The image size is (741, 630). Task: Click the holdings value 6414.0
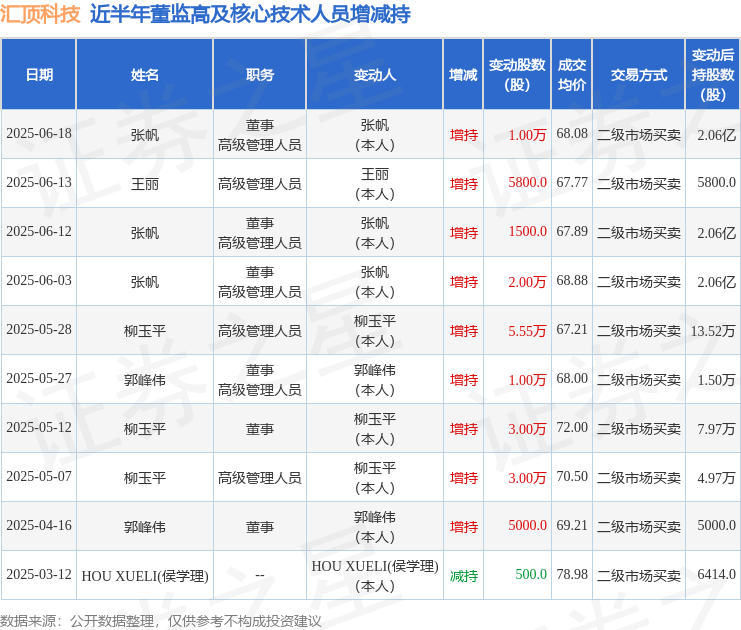tap(716, 574)
